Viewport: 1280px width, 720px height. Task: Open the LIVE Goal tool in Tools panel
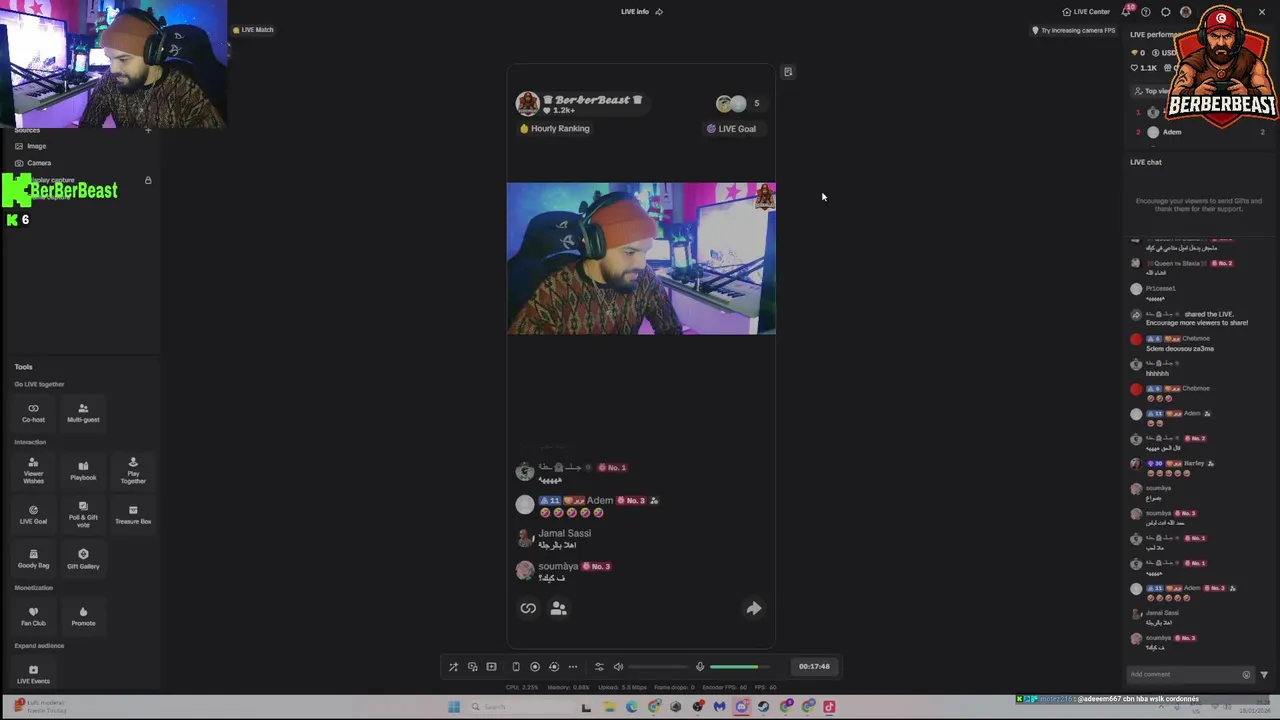point(33,515)
